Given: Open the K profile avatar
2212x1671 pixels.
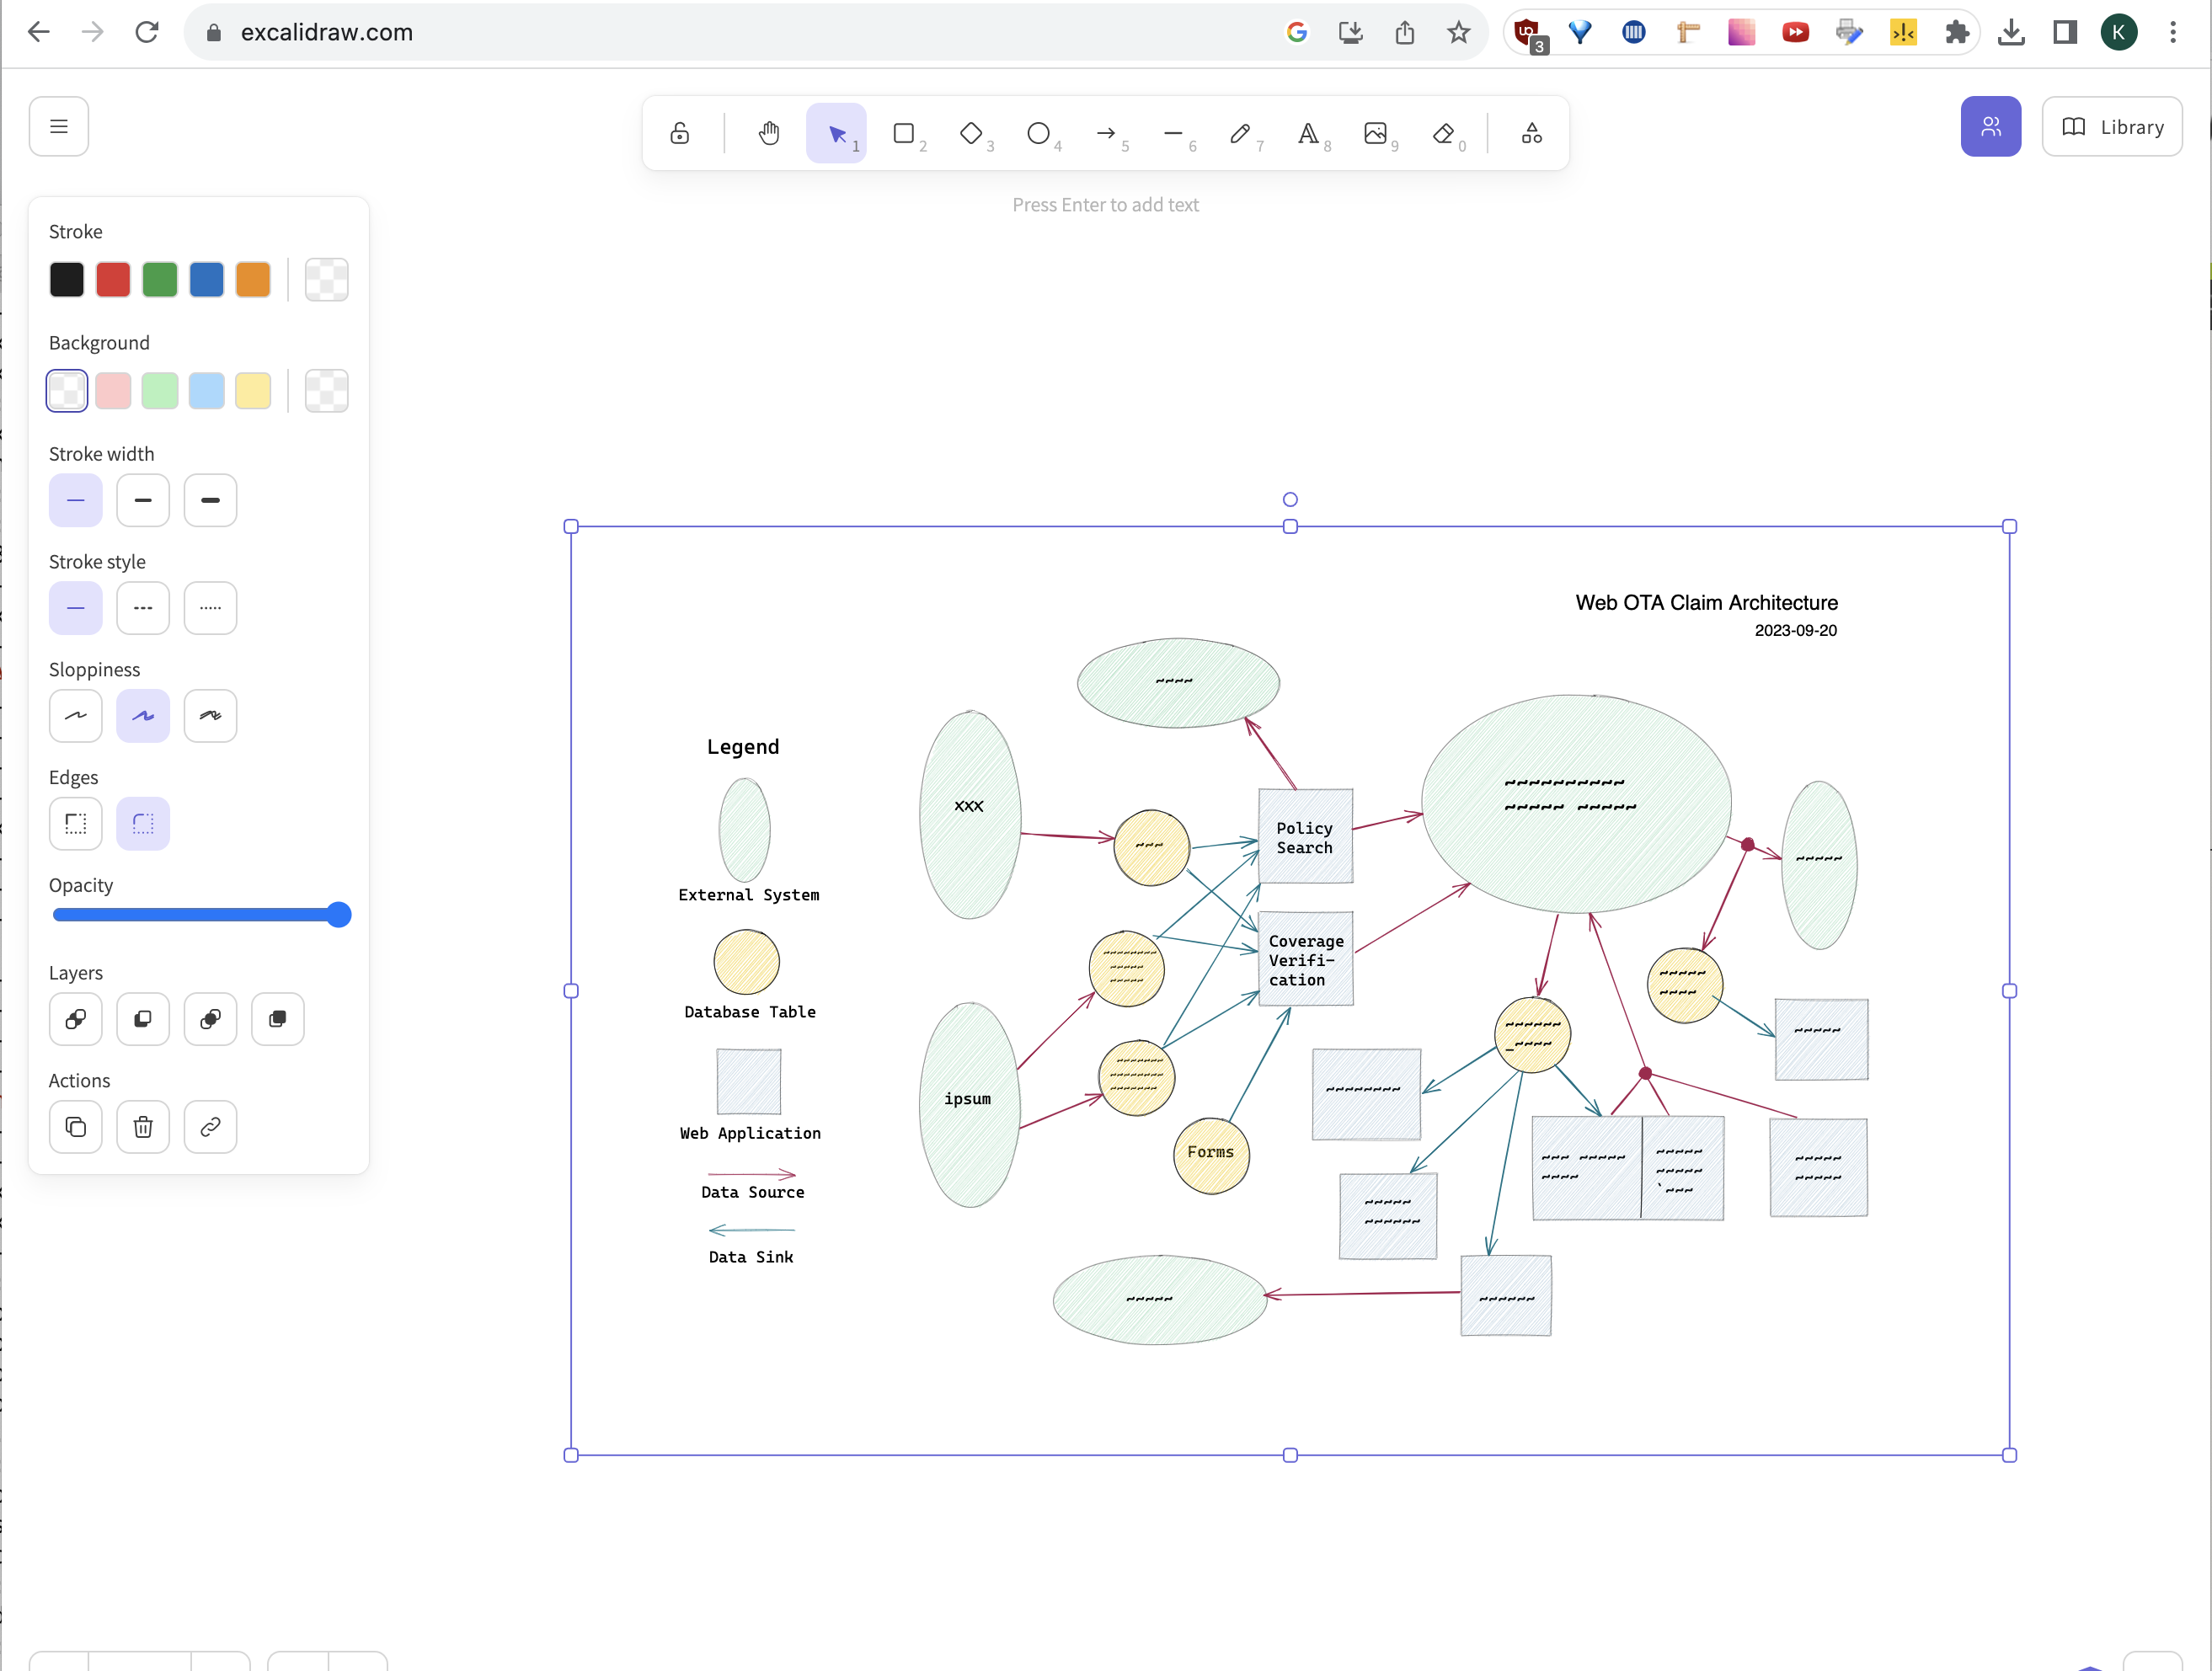Looking at the screenshot, I should tap(2119, 32).
